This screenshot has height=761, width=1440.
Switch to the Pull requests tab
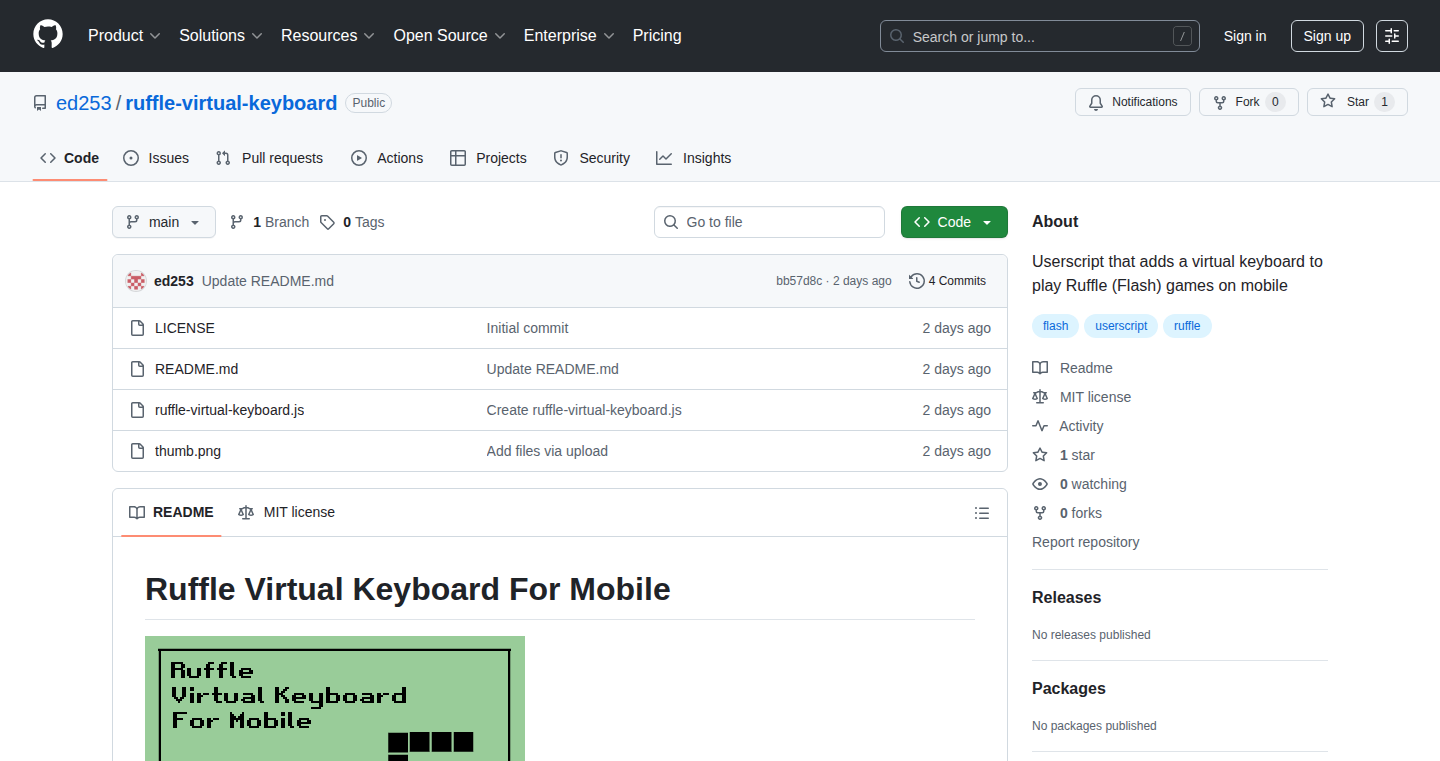coord(270,158)
